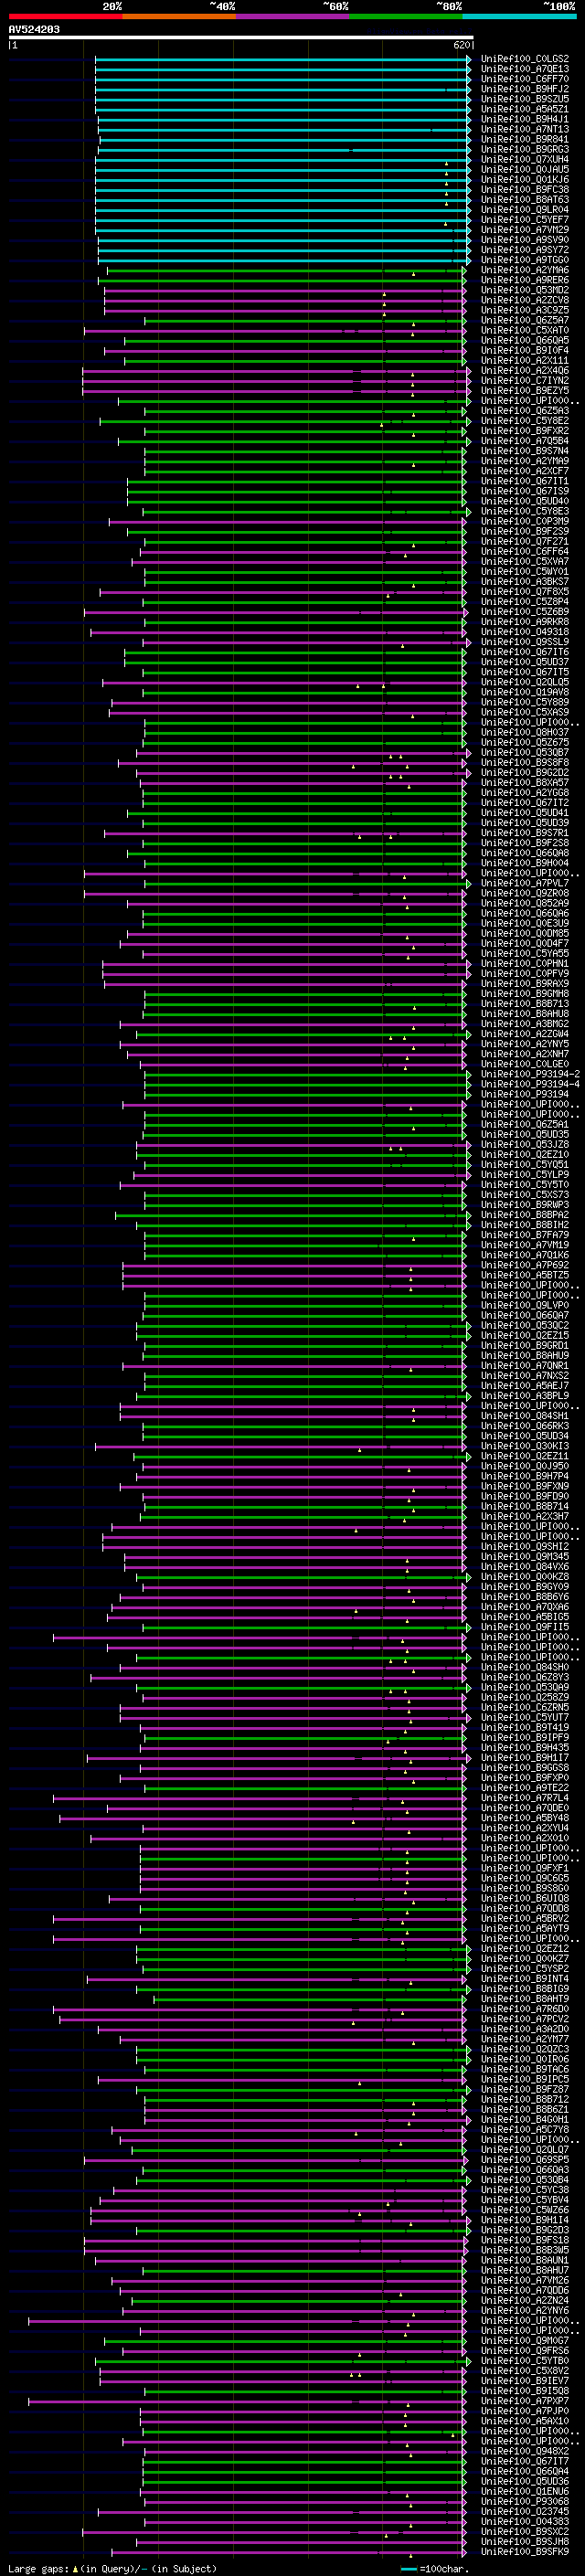585x2576 pixels.
Task: Open hit UniRef100_P93194-4
Action: [530, 1084]
